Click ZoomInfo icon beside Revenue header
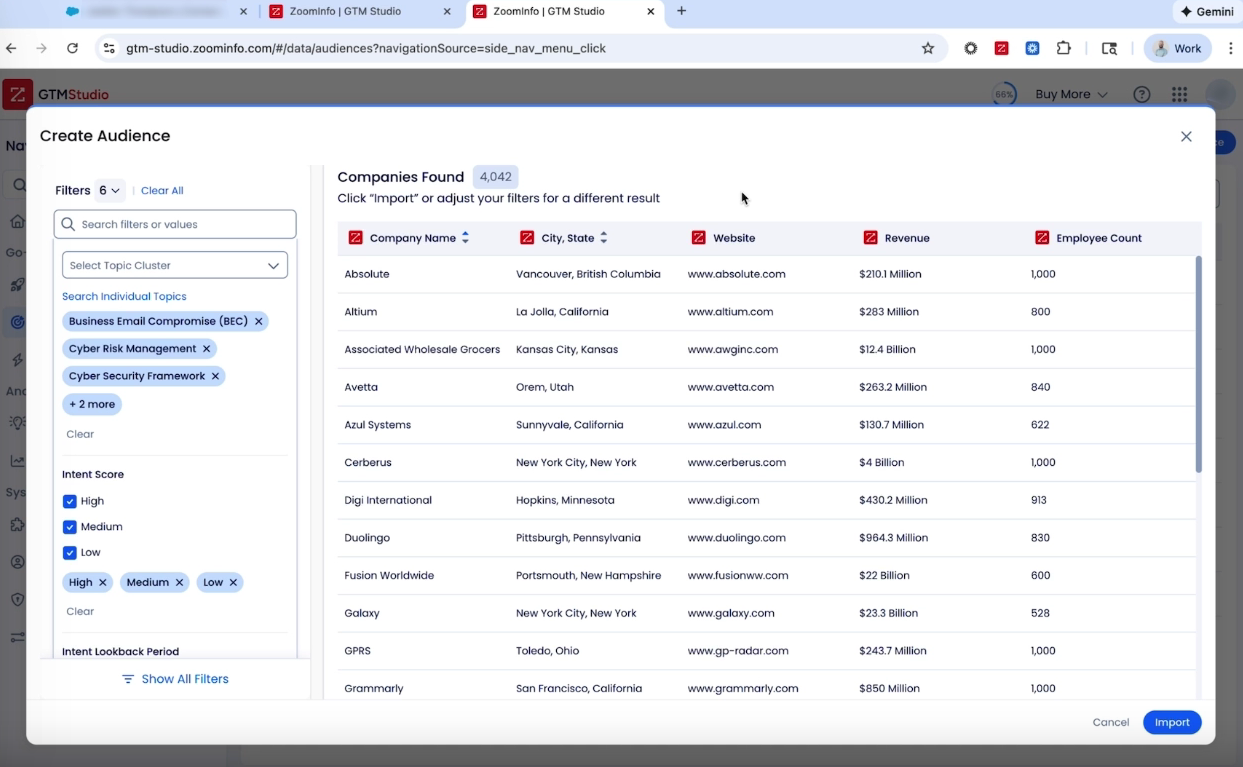This screenshot has width=1243, height=767. pyautogui.click(x=870, y=238)
